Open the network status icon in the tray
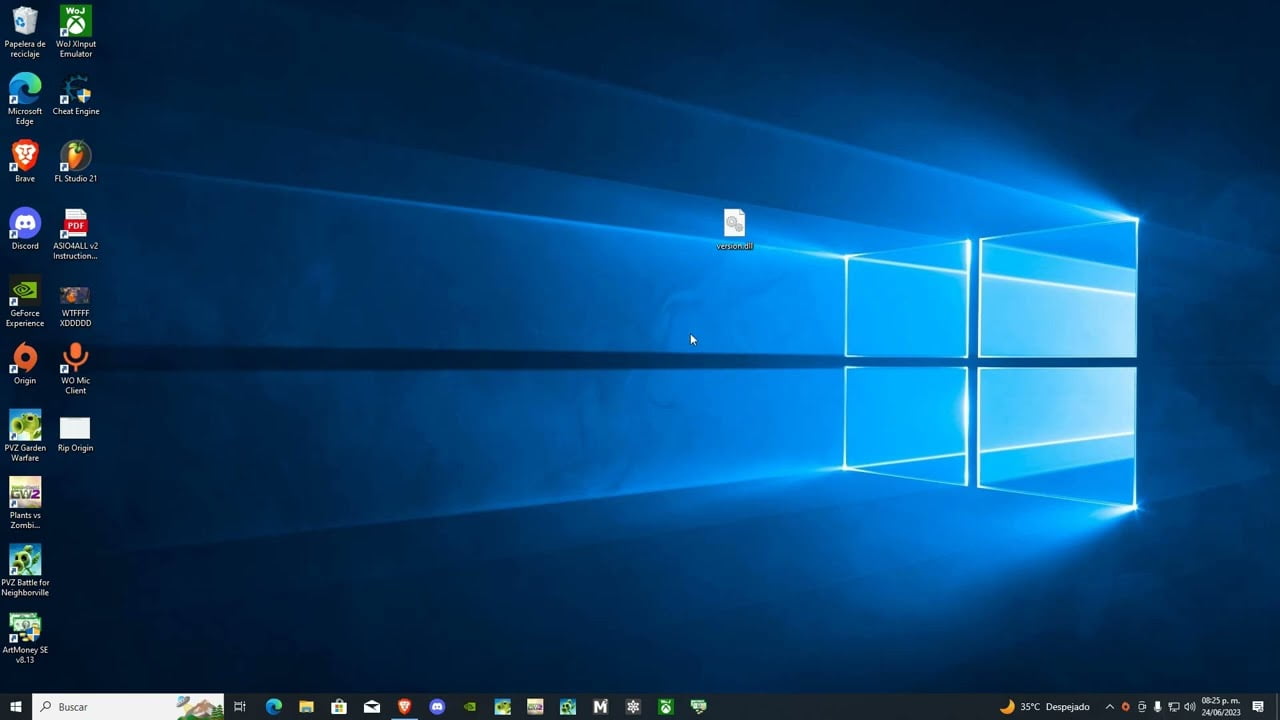This screenshot has height=720, width=1280. coord(1173,707)
